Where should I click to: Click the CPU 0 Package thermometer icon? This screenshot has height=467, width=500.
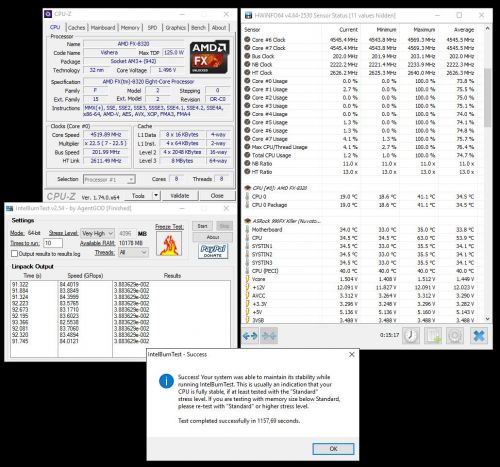247,205
